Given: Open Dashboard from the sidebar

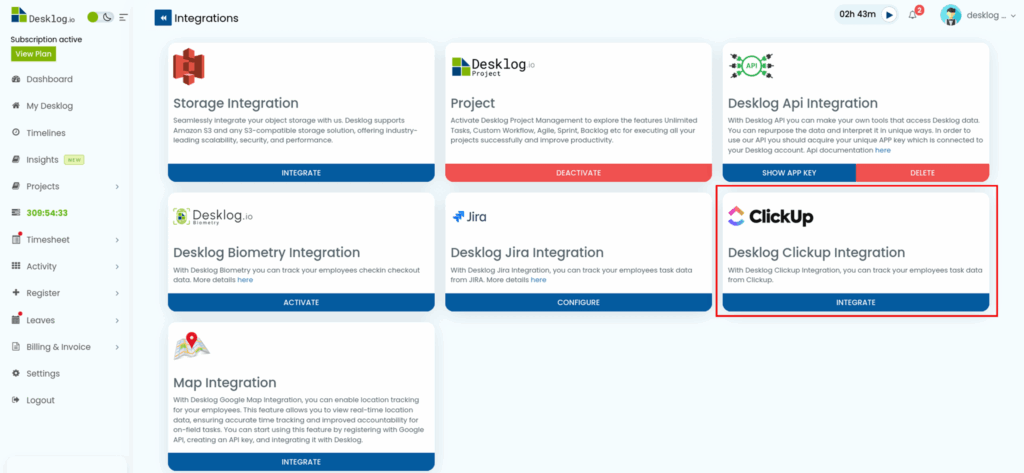Looking at the screenshot, I should coord(50,79).
